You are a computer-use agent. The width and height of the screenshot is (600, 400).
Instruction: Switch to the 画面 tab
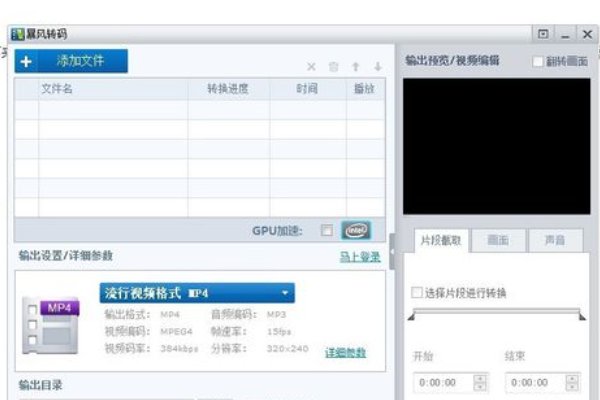[x=498, y=241]
